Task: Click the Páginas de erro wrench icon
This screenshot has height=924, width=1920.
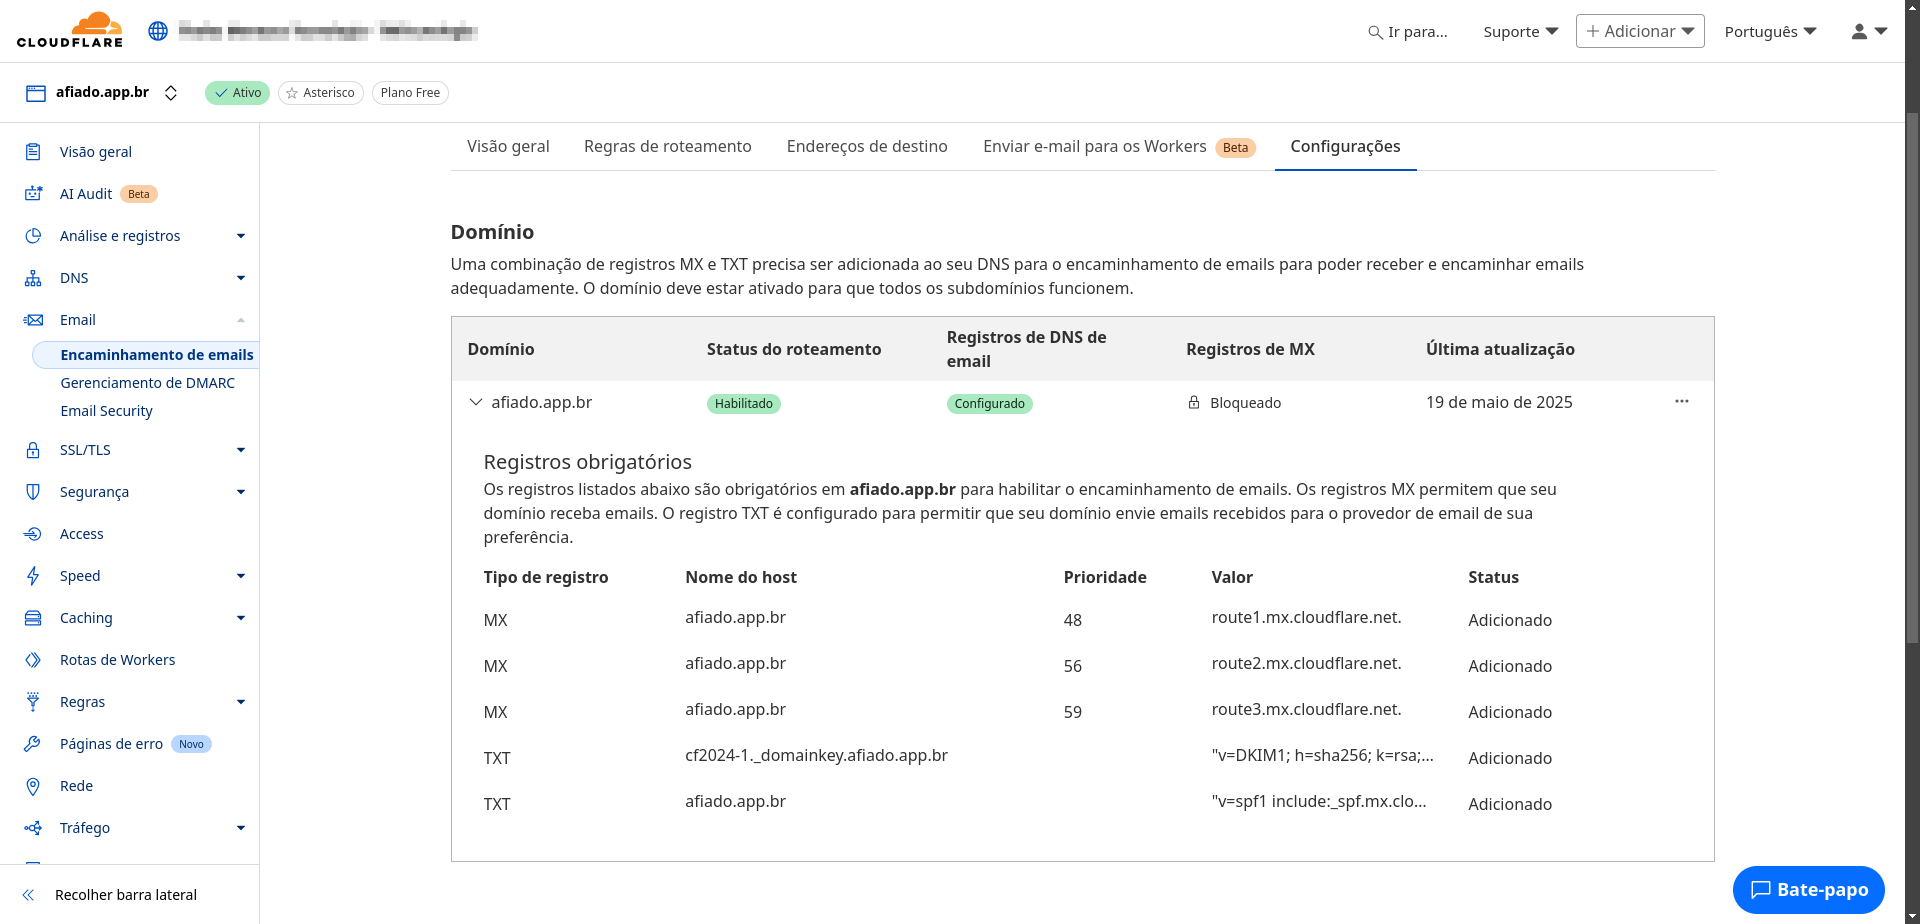Action: [33, 744]
